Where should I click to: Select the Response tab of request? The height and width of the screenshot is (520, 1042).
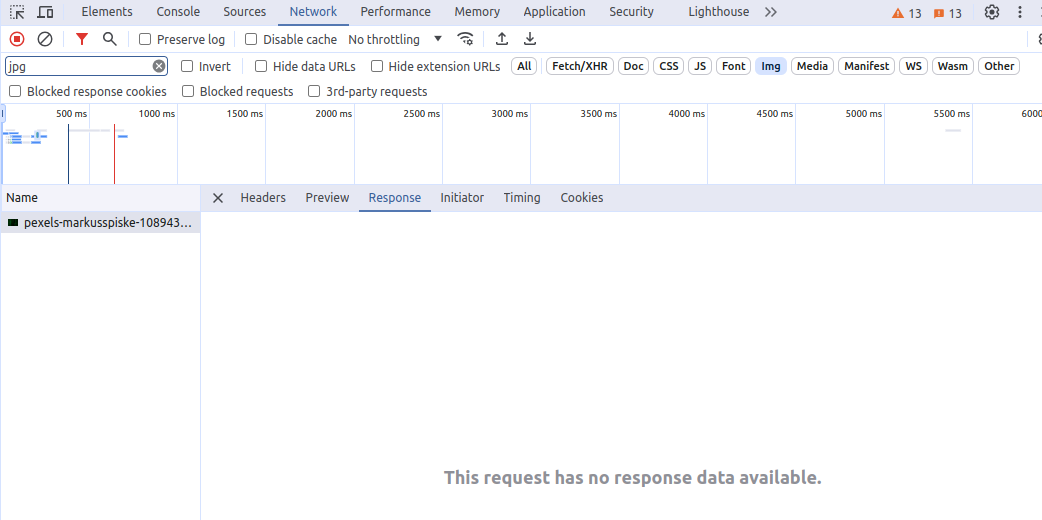pos(395,197)
